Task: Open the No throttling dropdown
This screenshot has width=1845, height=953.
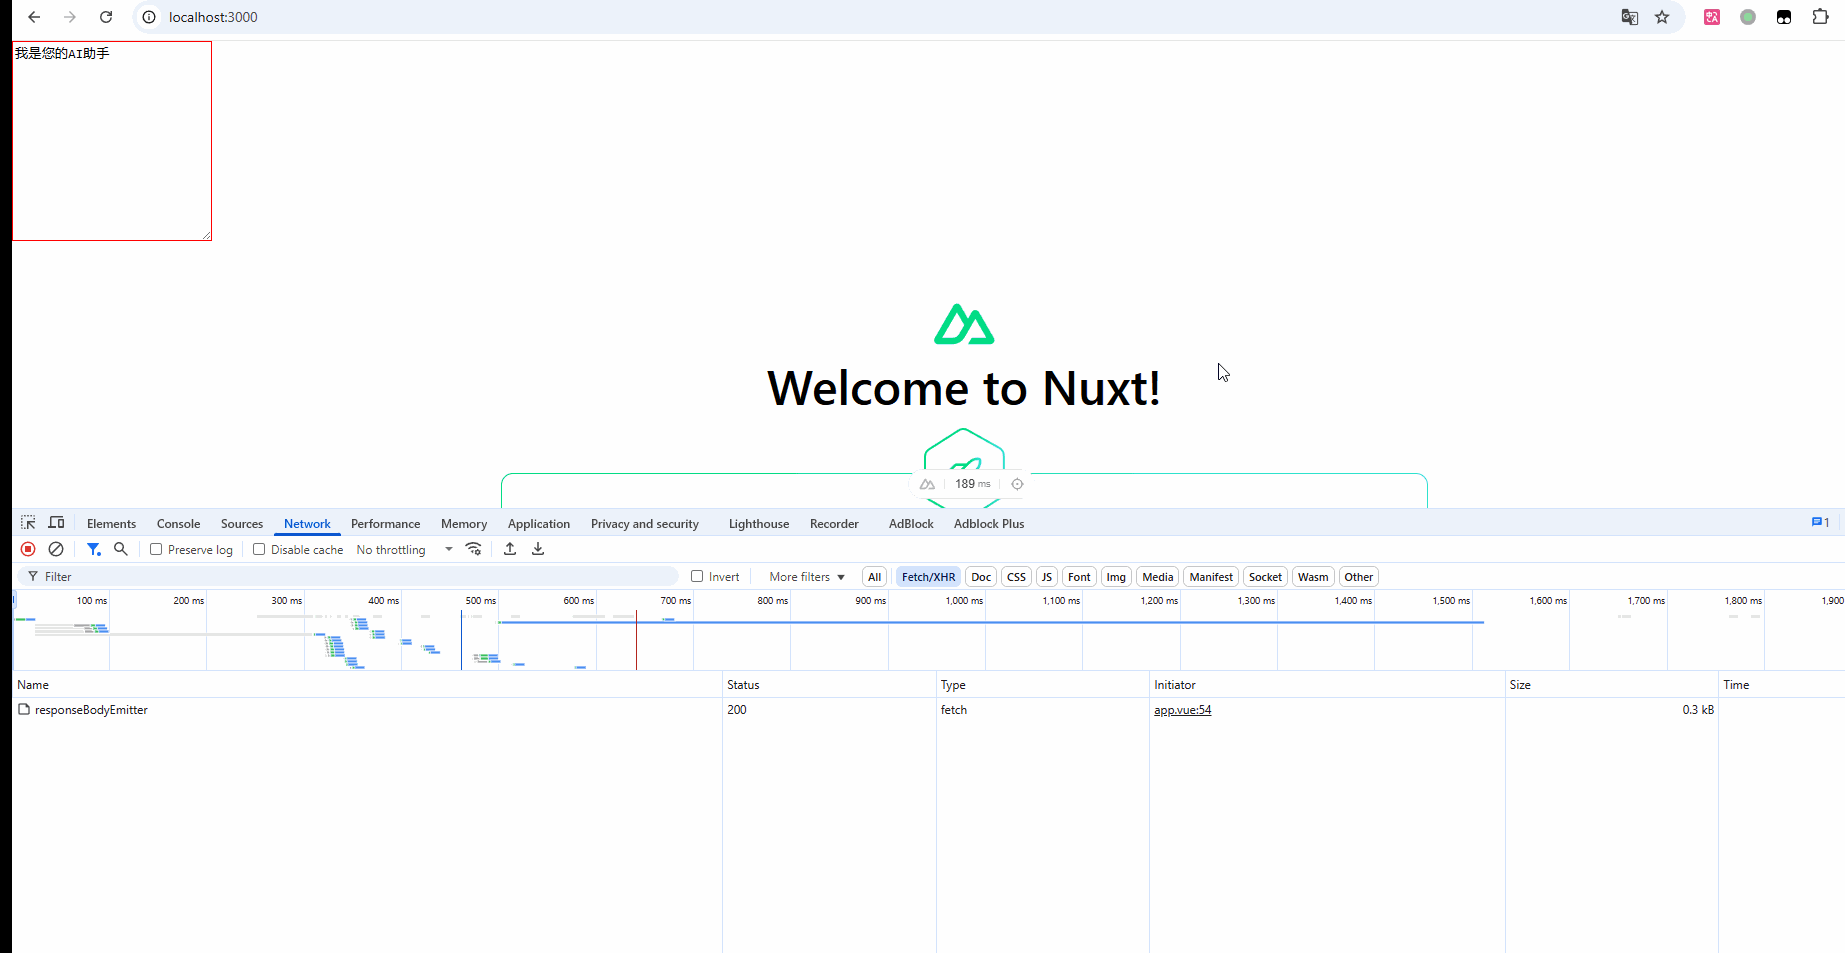Action: pos(404,550)
